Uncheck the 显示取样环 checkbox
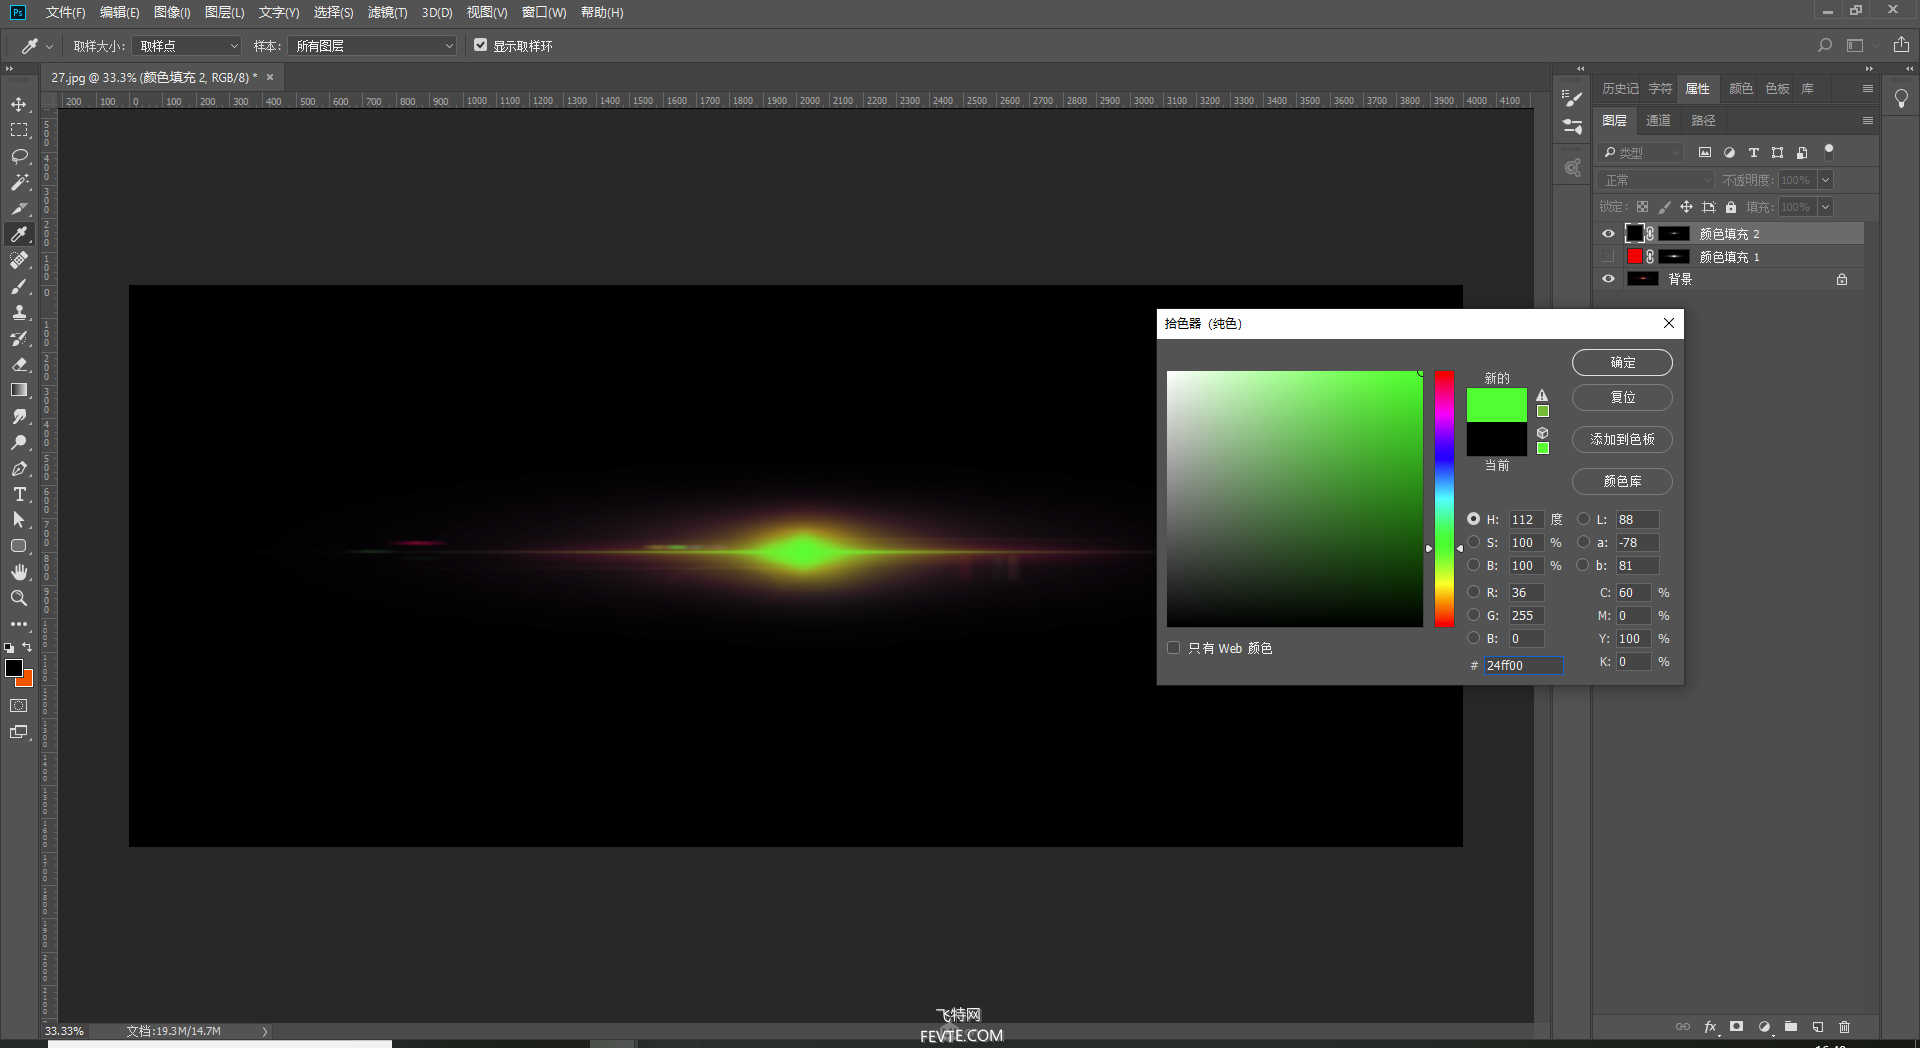Image resolution: width=1920 pixels, height=1048 pixels. (480, 45)
